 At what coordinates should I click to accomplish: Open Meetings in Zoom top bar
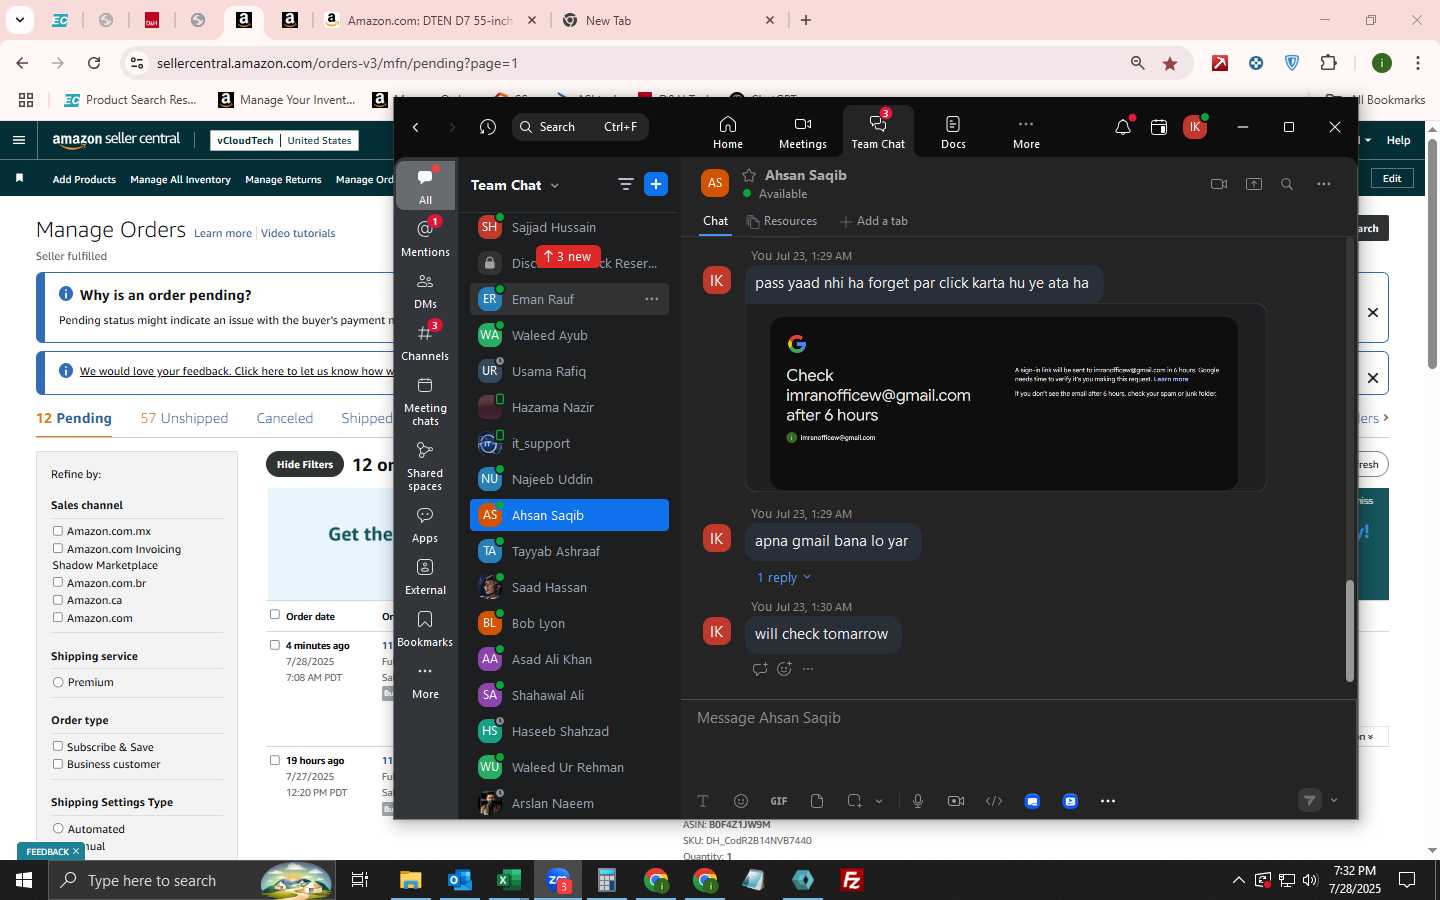click(802, 132)
